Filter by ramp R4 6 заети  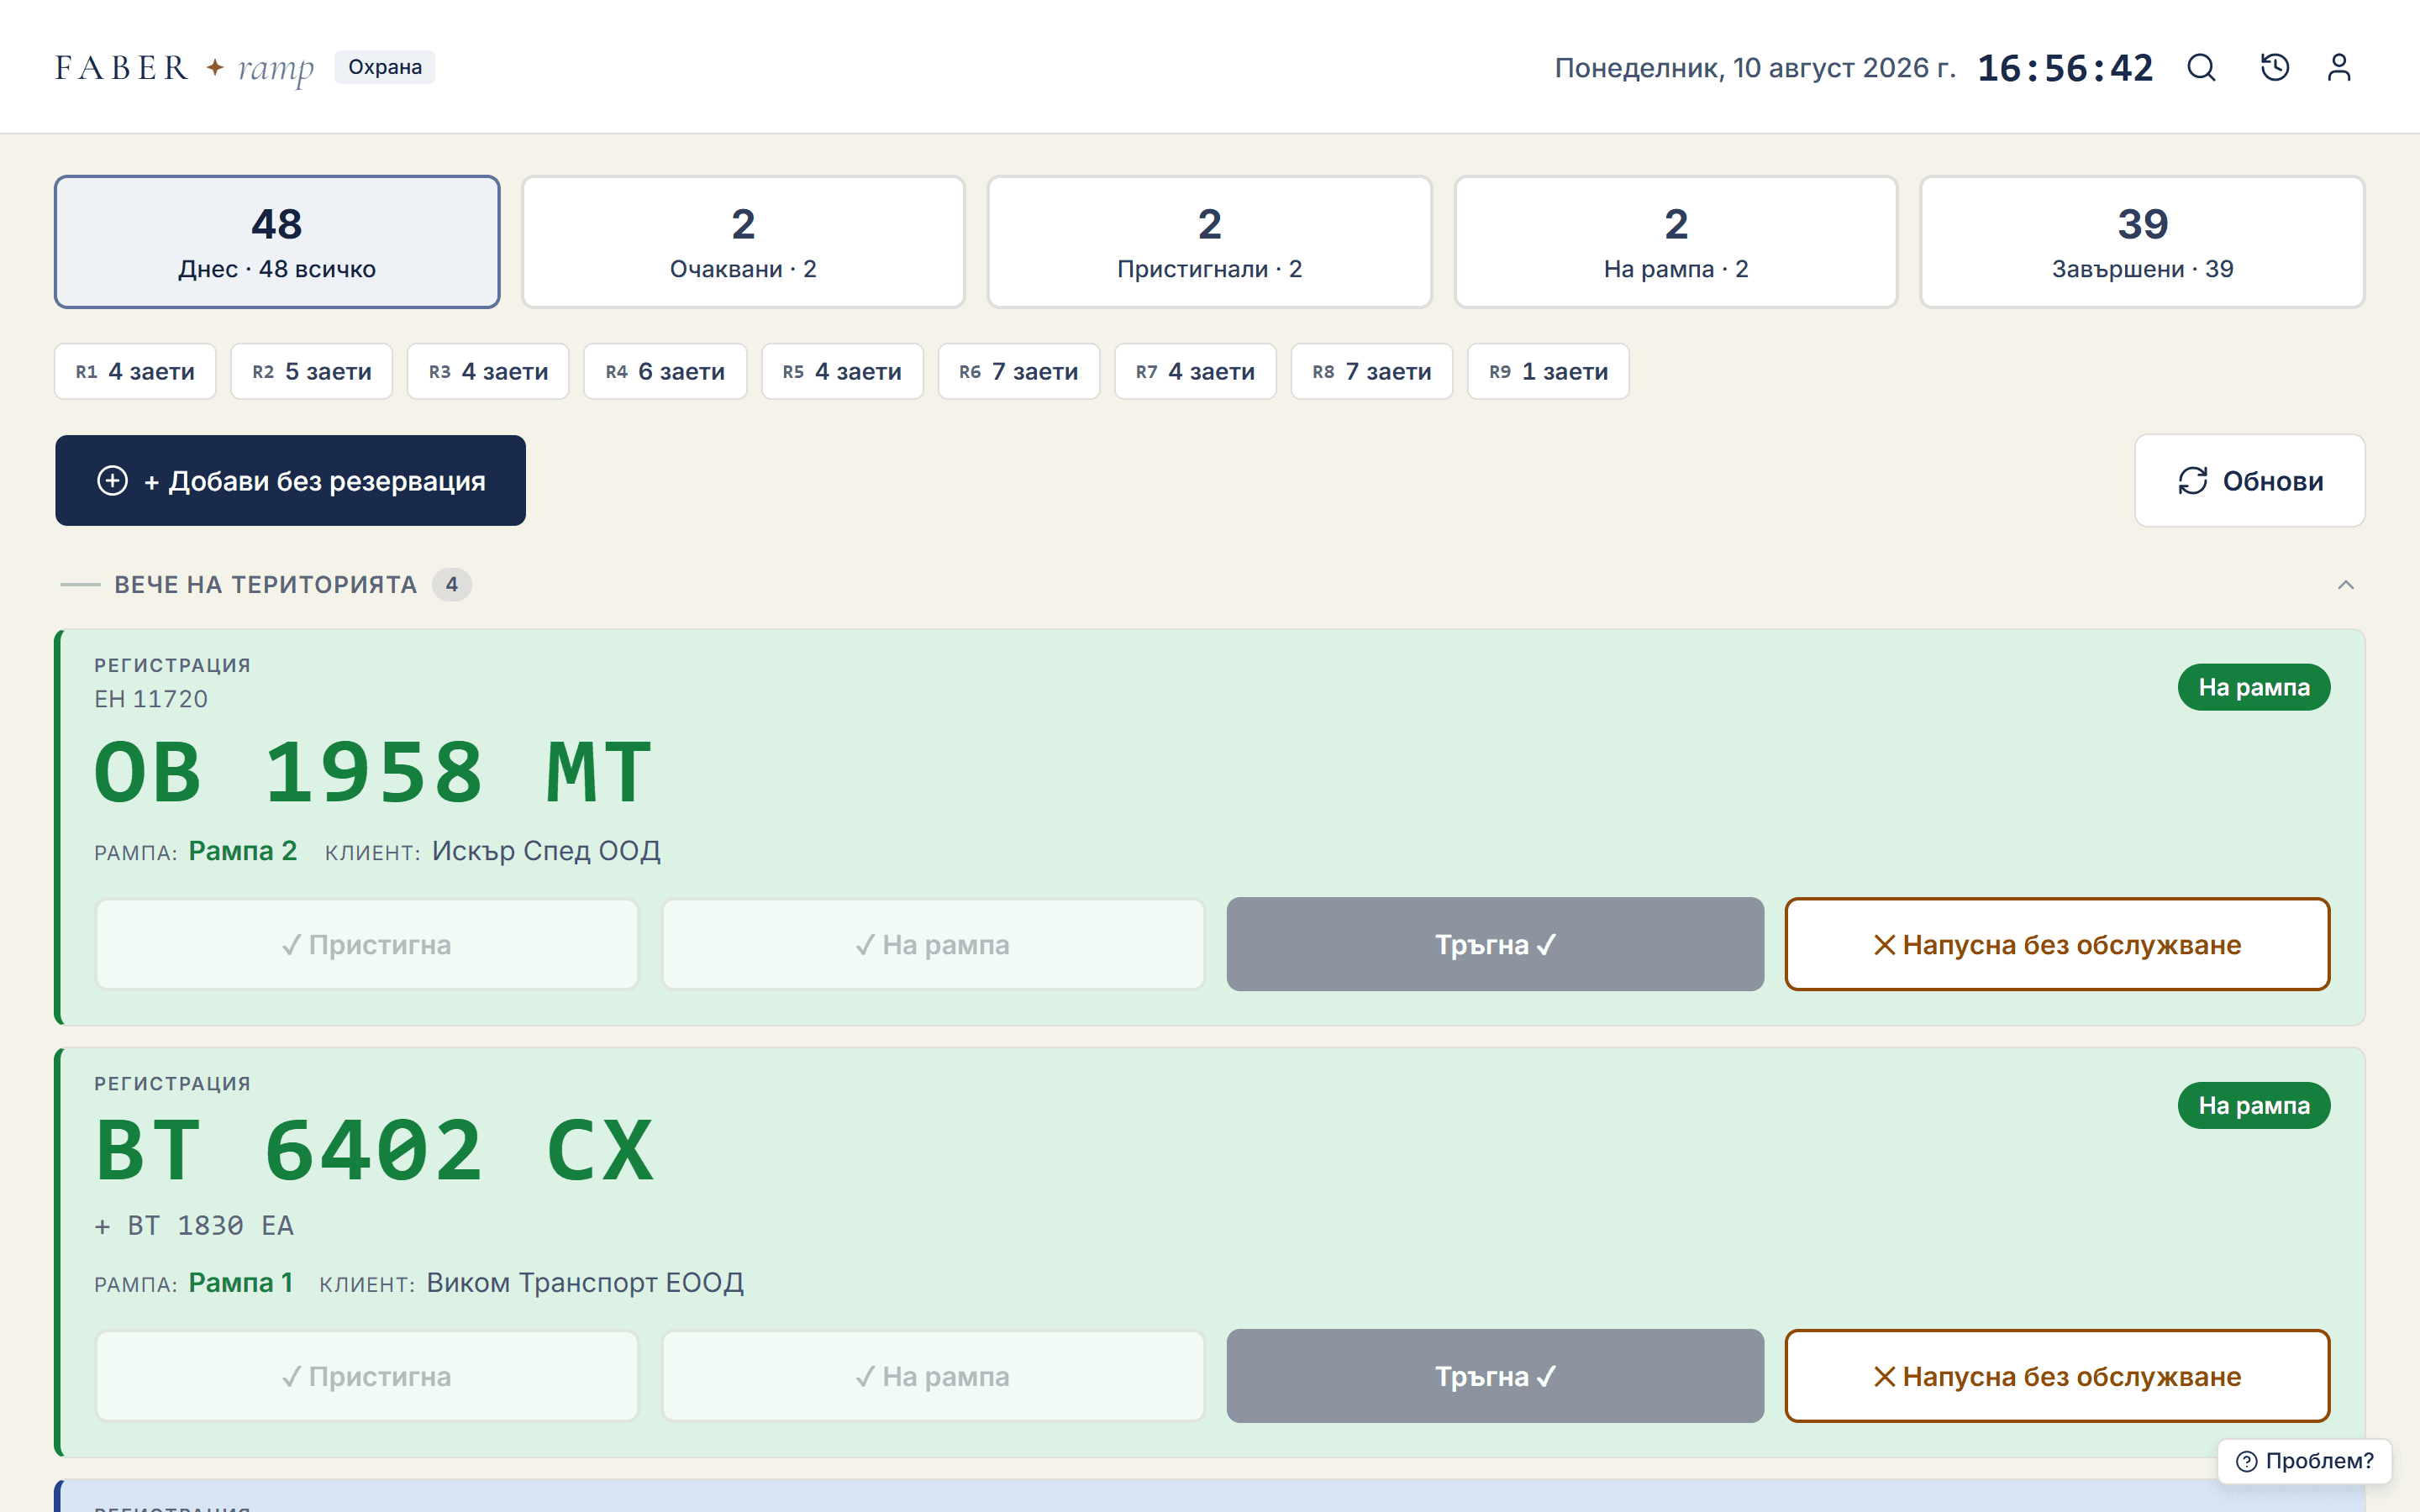[665, 372]
